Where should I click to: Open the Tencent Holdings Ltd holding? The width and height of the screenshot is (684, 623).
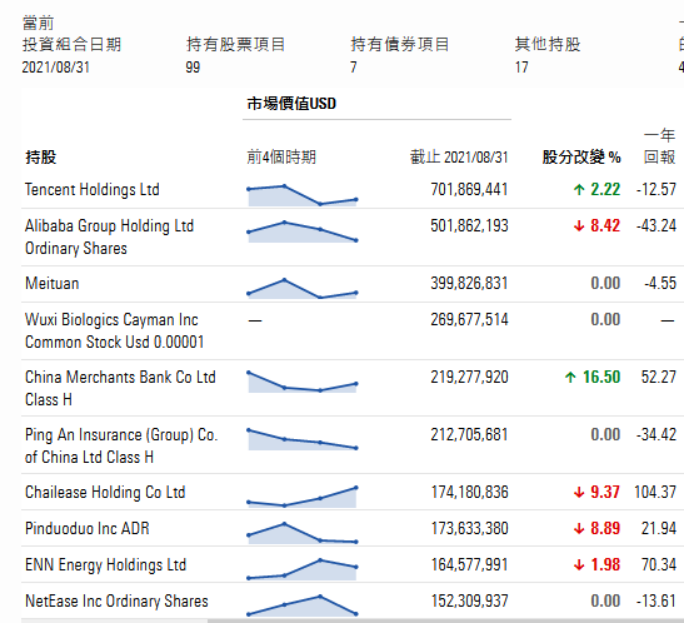(x=92, y=190)
